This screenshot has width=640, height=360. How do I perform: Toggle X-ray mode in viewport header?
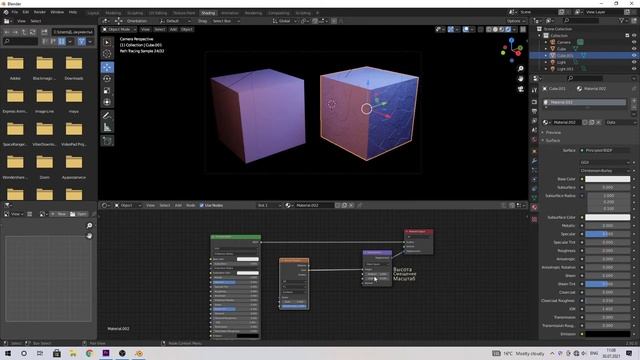[481, 29]
